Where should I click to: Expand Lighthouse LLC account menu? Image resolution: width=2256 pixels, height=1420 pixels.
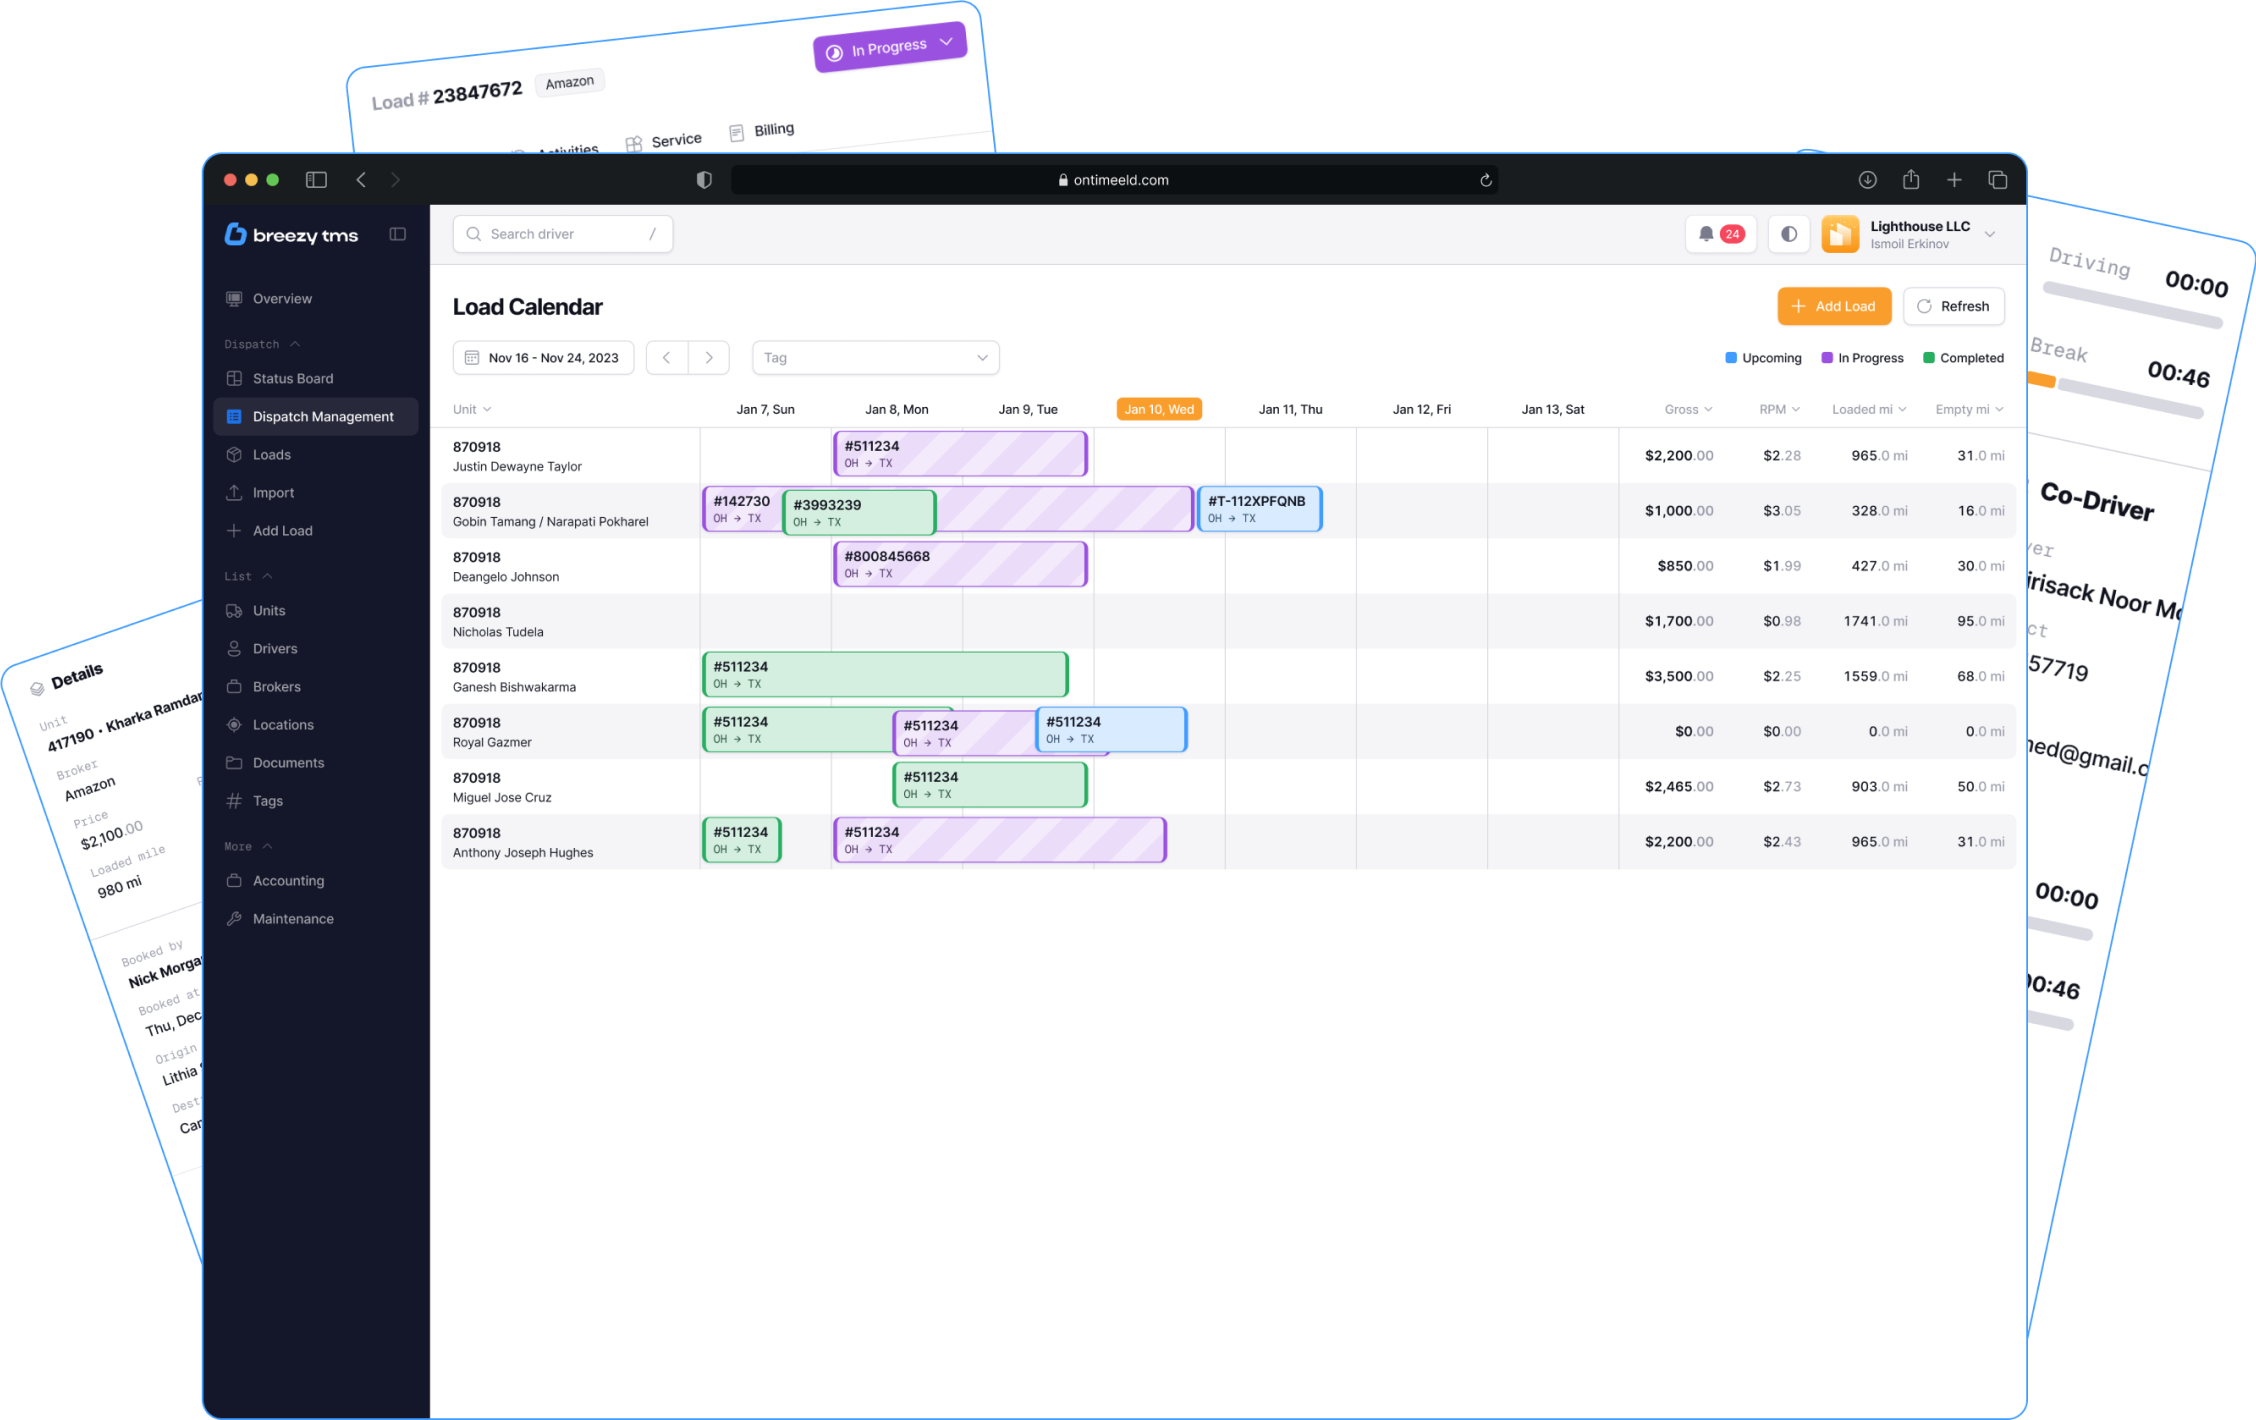pos(1990,234)
